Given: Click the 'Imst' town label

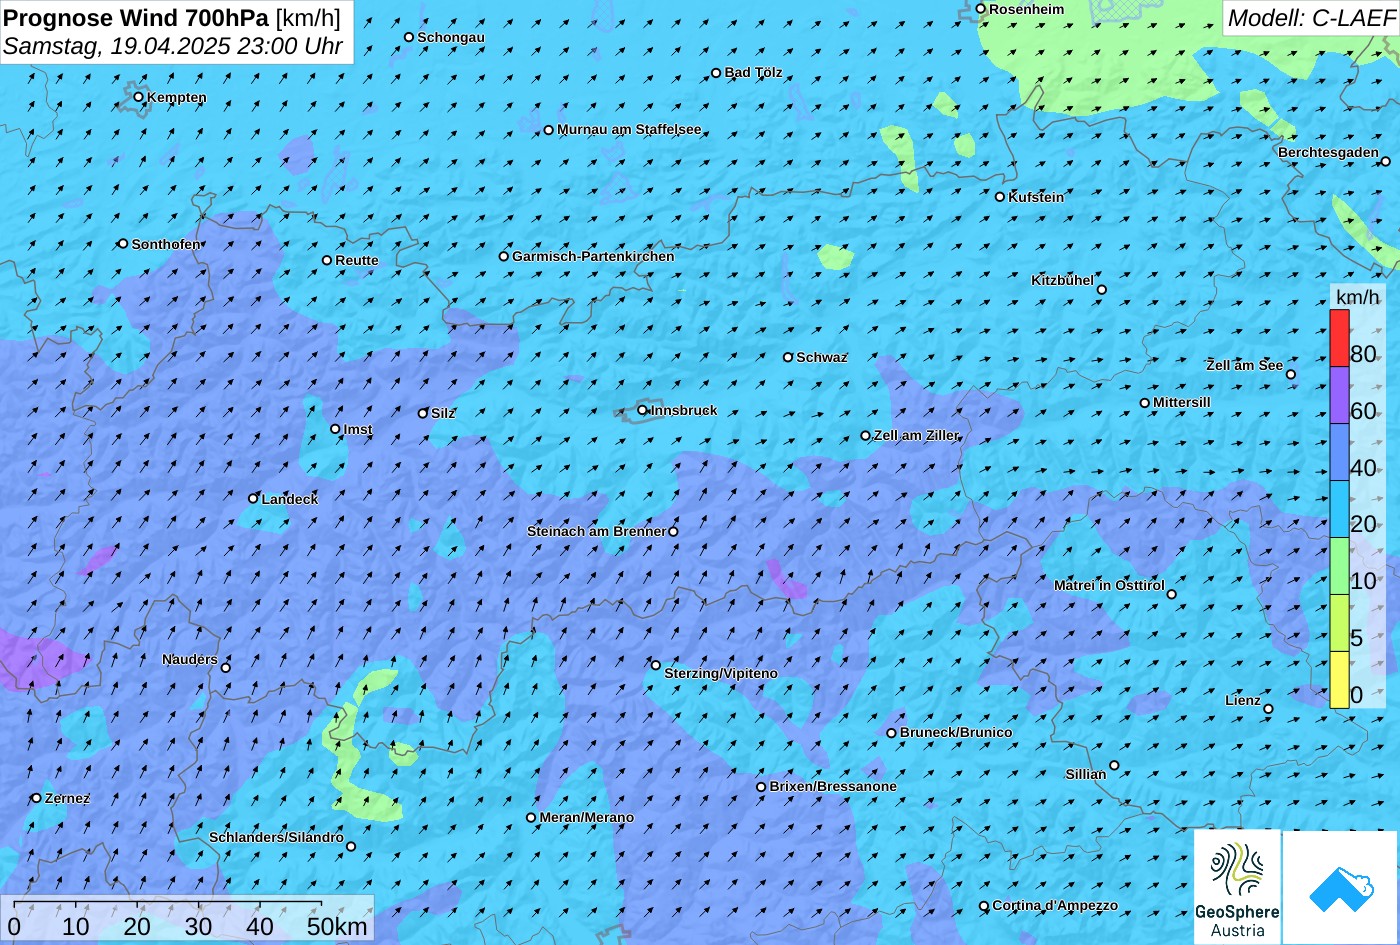Looking at the screenshot, I should 358,429.
